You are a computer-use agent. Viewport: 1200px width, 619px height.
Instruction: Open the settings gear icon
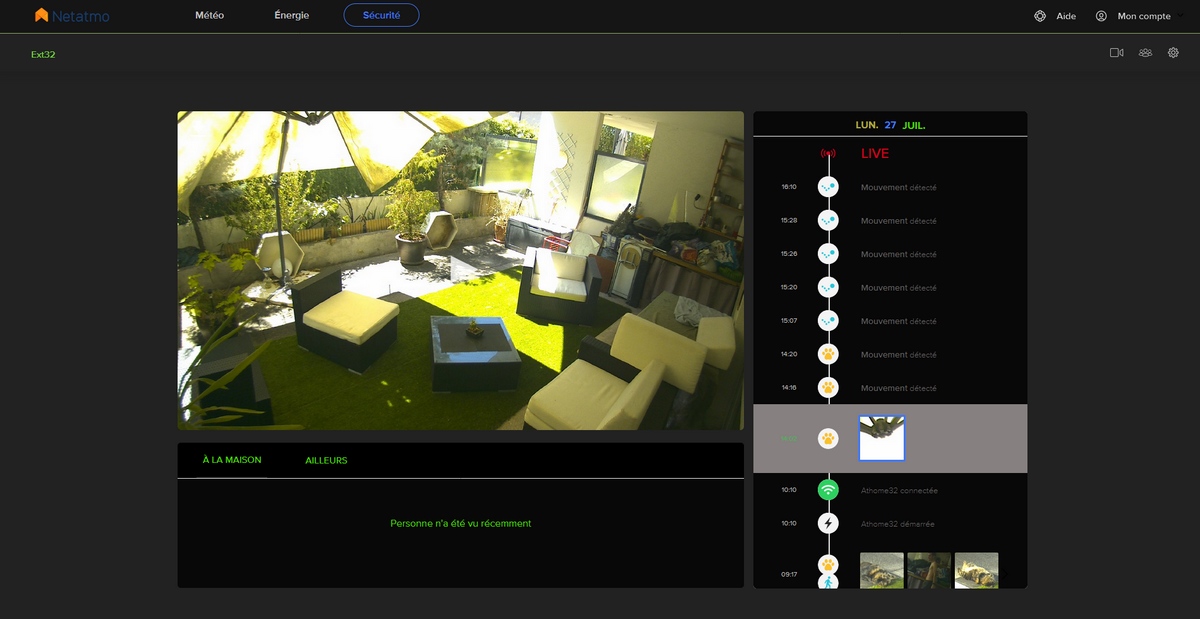pyautogui.click(x=1174, y=53)
